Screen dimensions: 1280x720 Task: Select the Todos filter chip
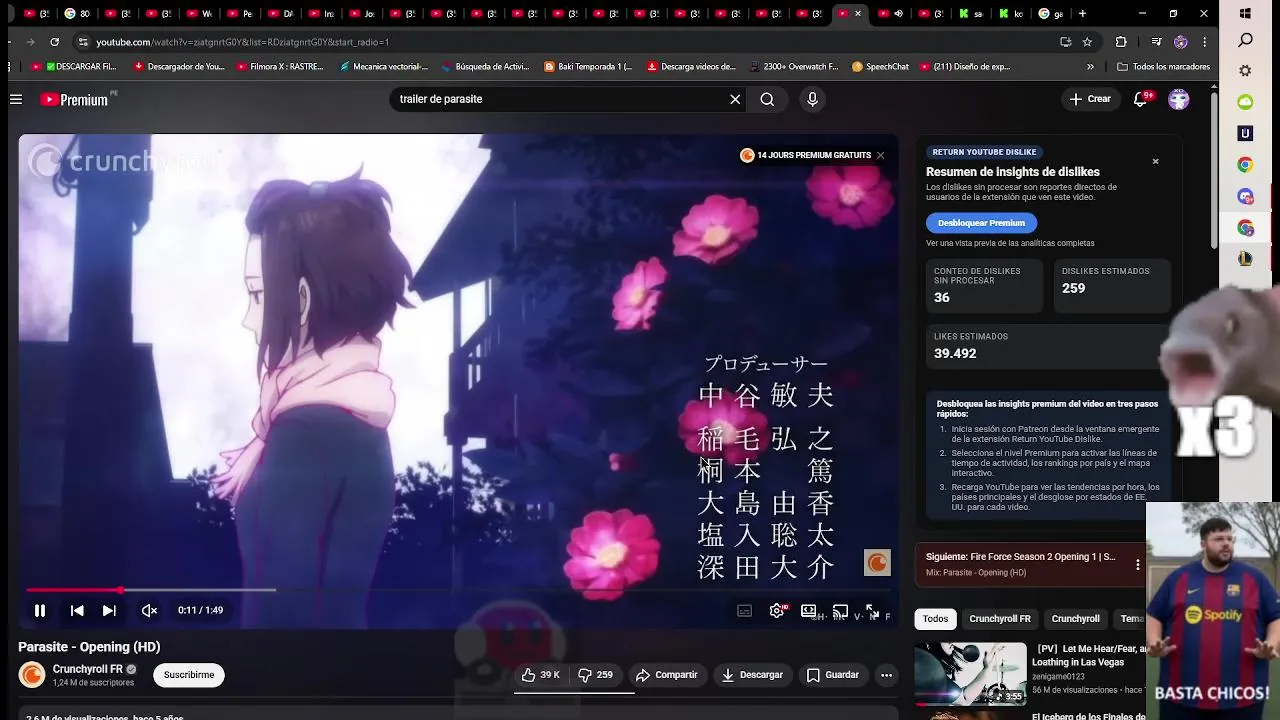point(935,619)
